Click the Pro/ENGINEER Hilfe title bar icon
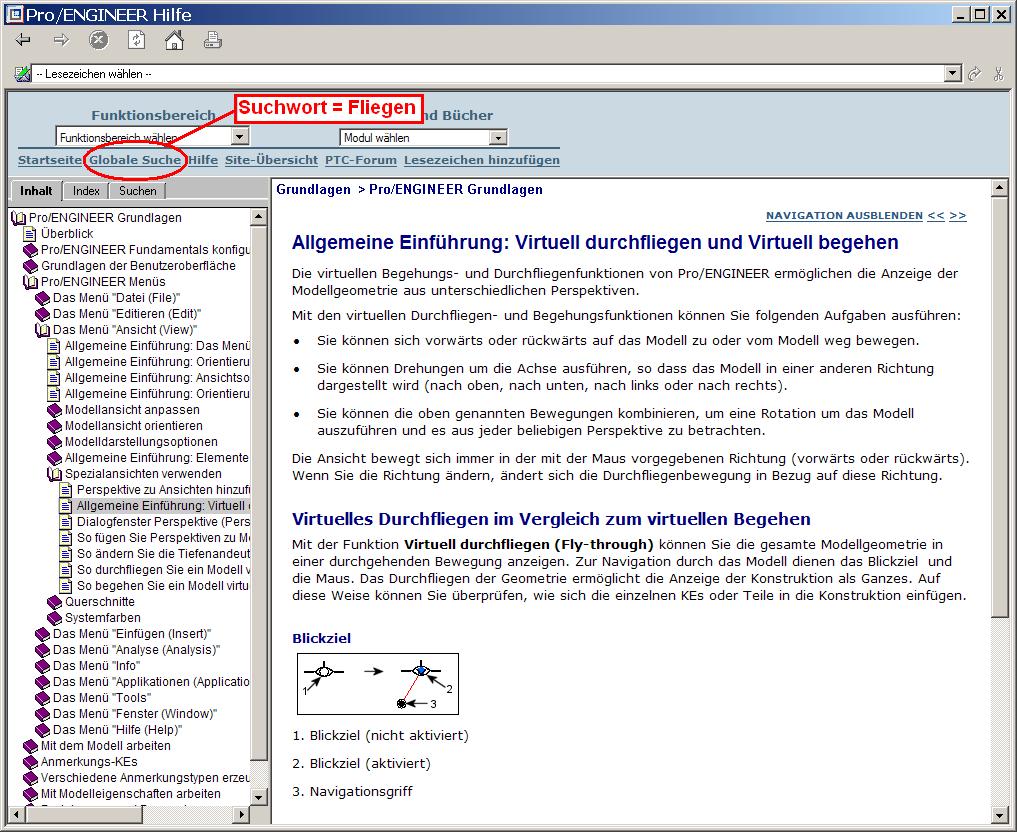This screenshot has width=1017, height=832. (14, 14)
